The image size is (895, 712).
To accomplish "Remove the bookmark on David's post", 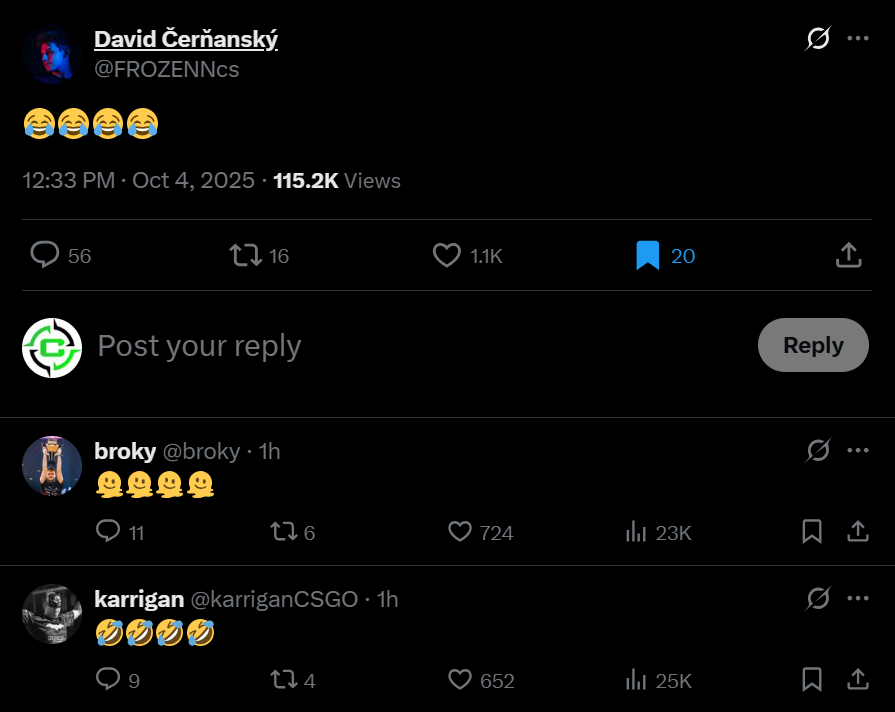I will 647,255.
